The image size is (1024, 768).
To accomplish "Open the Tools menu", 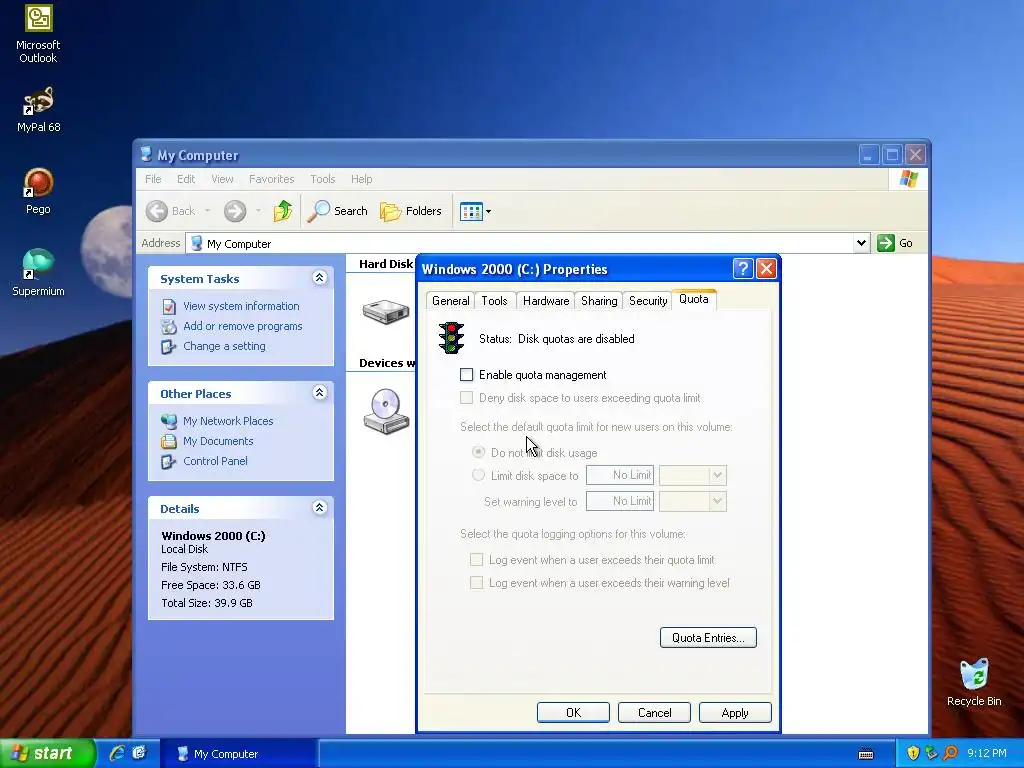I will click(x=323, y=179).
